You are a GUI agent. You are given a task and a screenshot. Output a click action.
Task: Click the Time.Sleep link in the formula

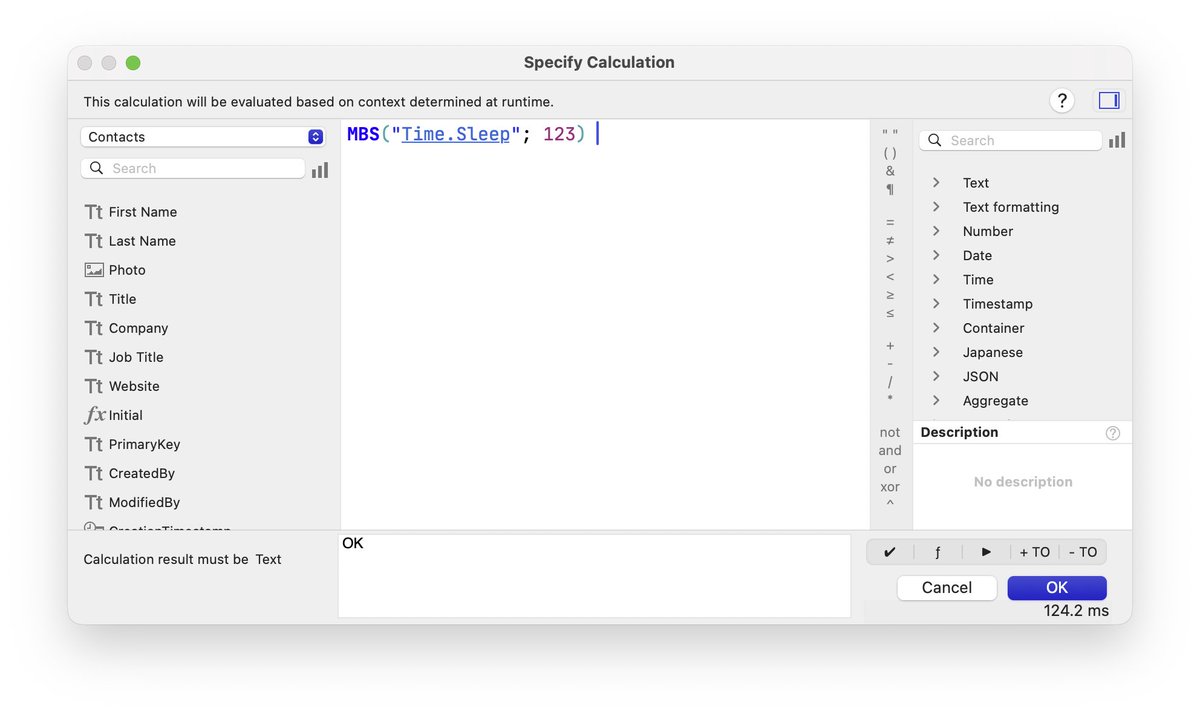[456, 134]
